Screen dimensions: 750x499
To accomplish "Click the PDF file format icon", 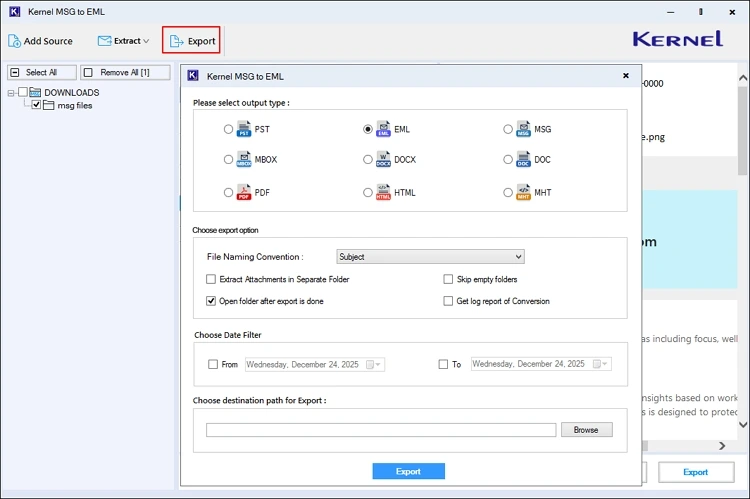I will point(244,192).
